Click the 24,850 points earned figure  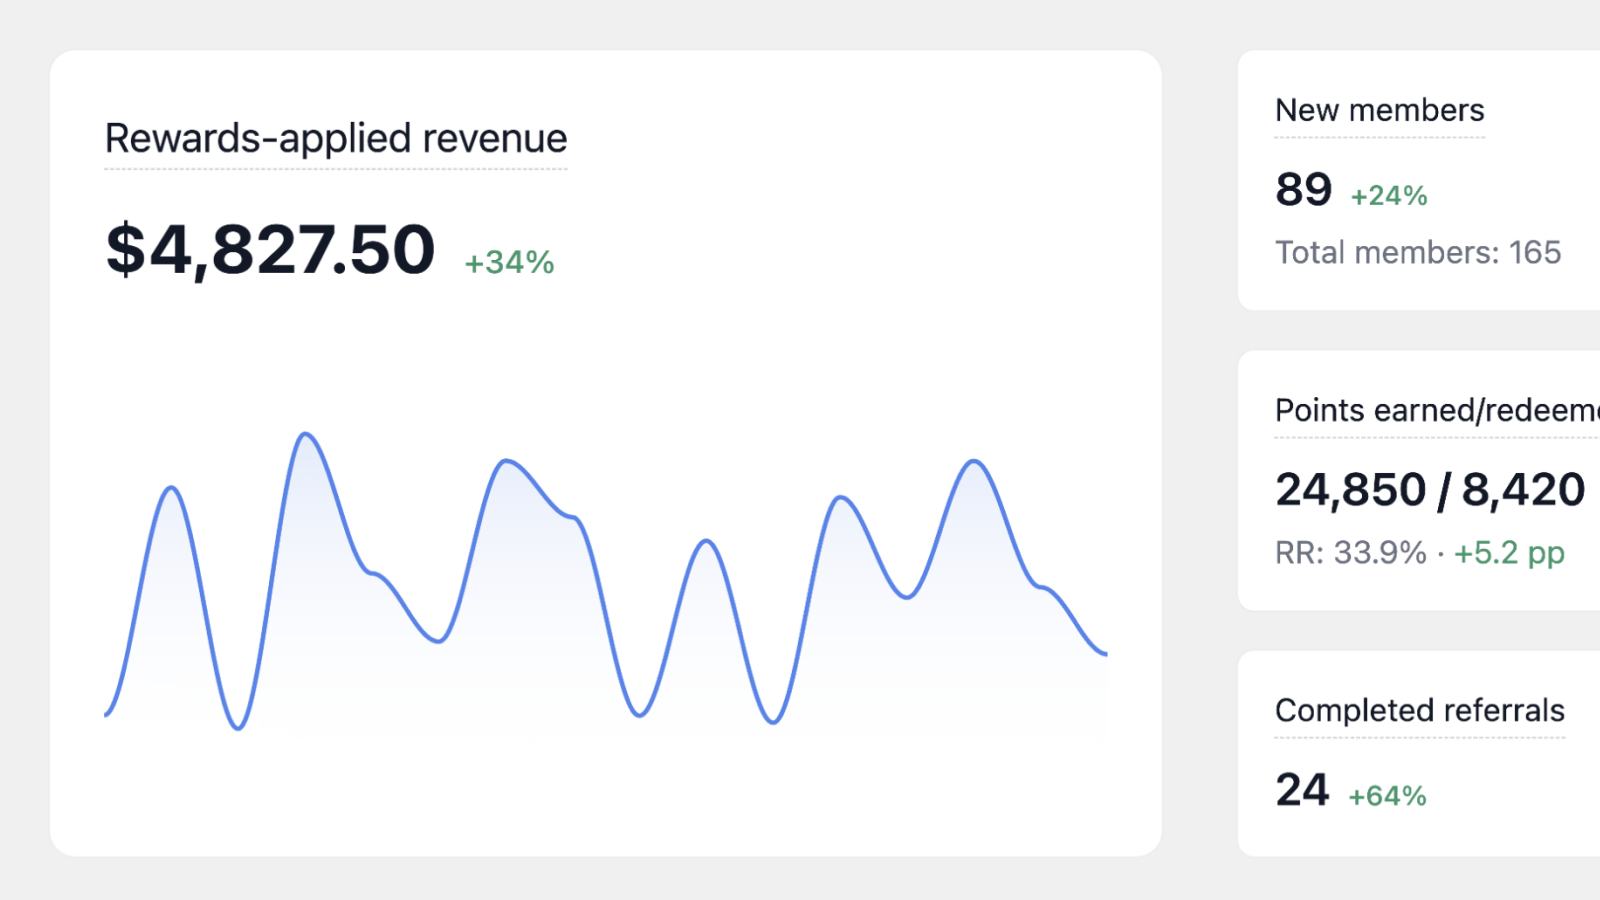pyautogui.click(x=1350, y=490)
